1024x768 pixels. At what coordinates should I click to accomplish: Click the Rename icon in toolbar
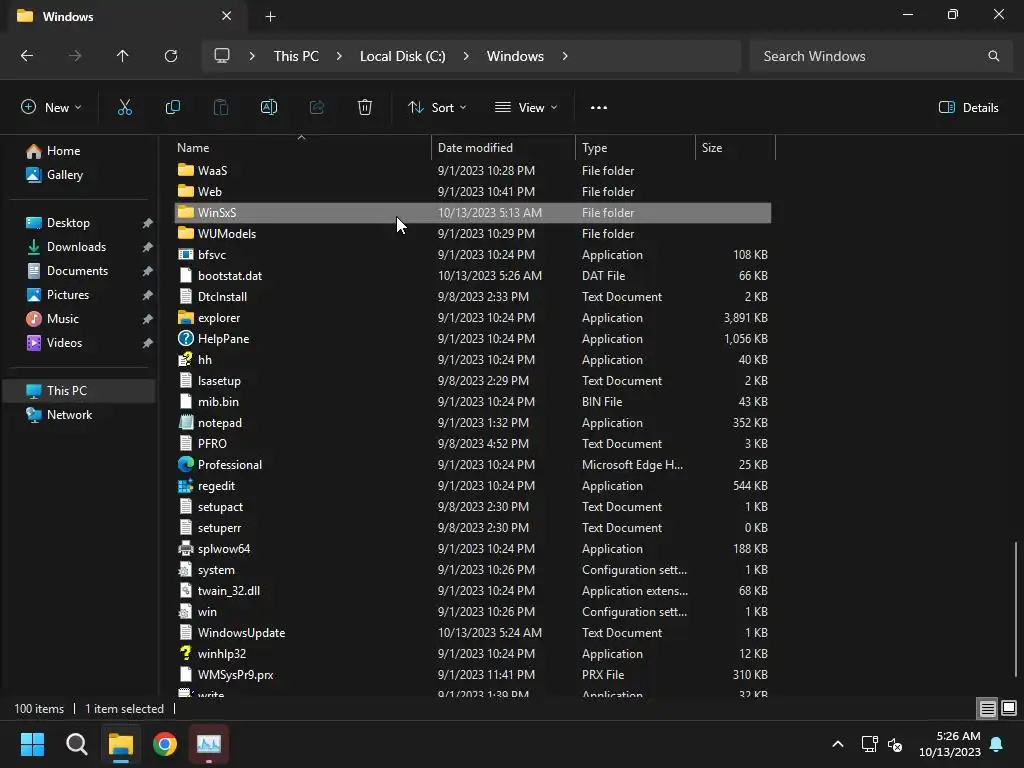(x=269, y=108)
